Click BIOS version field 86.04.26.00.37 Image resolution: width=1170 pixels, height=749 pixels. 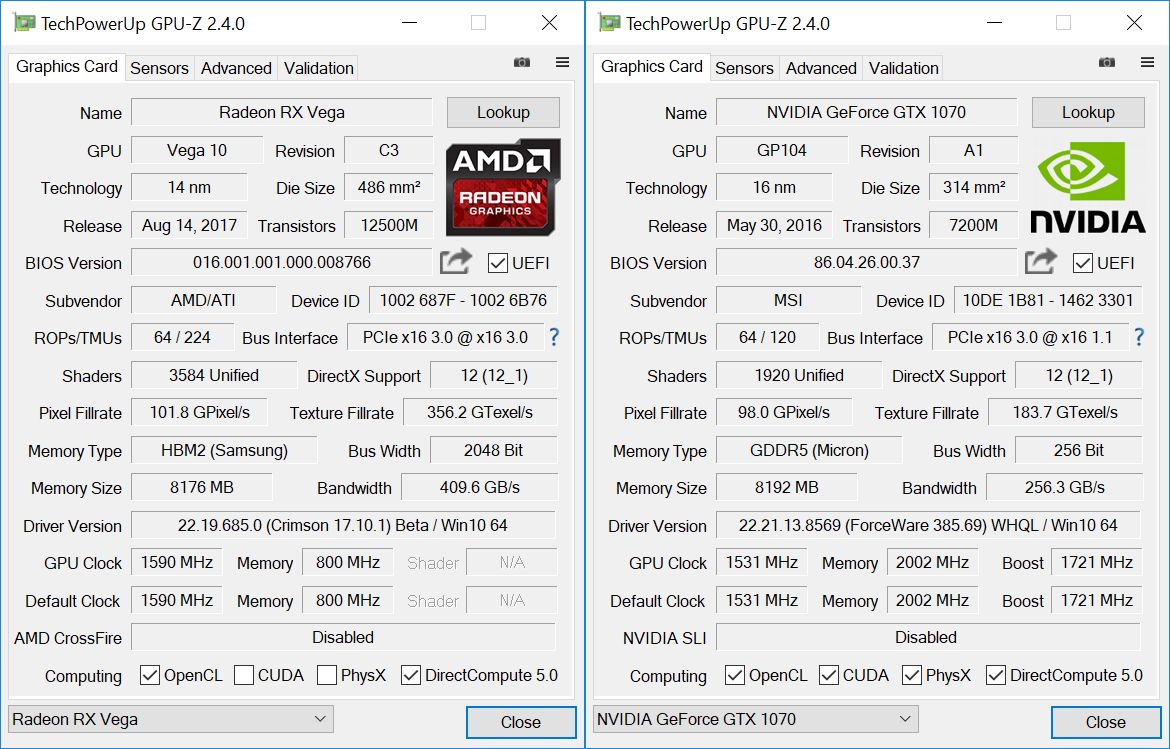[867, 262]
